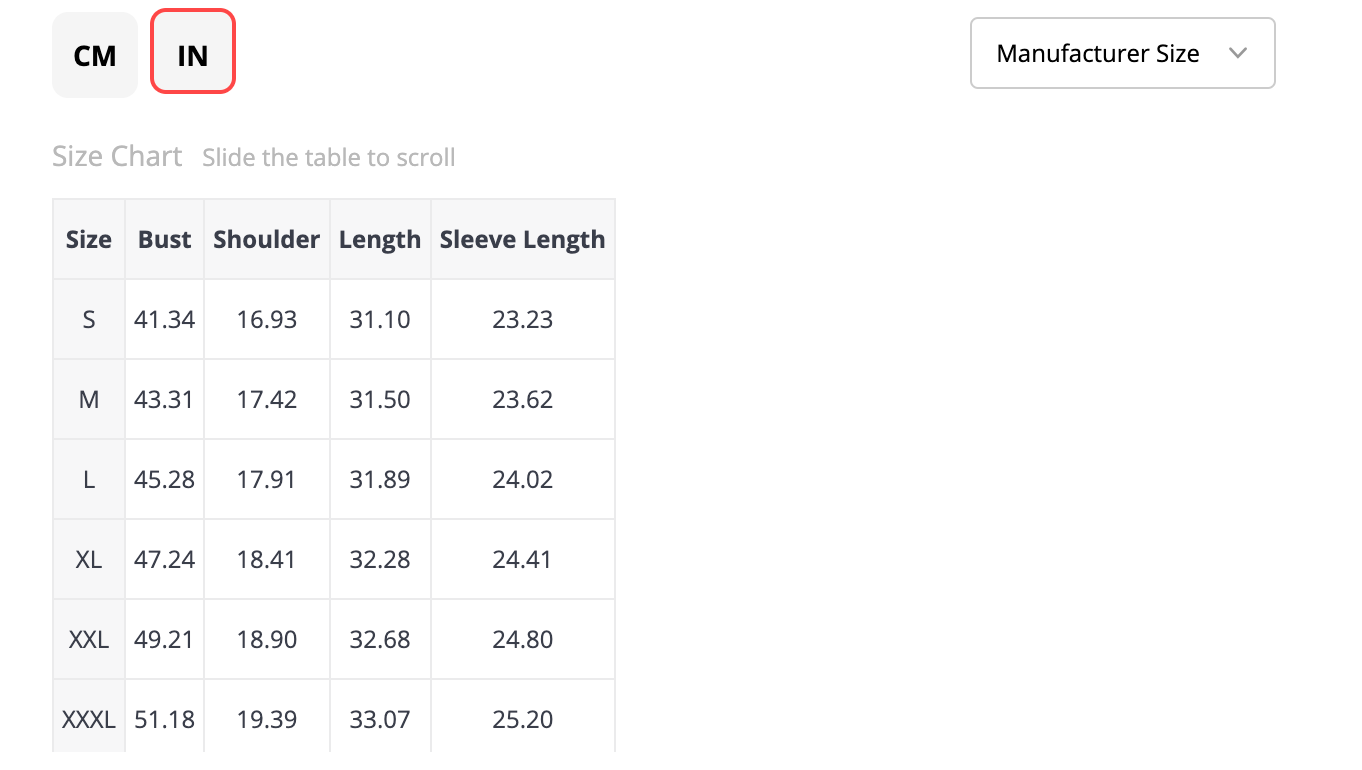Screen dimensions: 1362x770
Task: Select the L size row label
Action: (89, 479)
